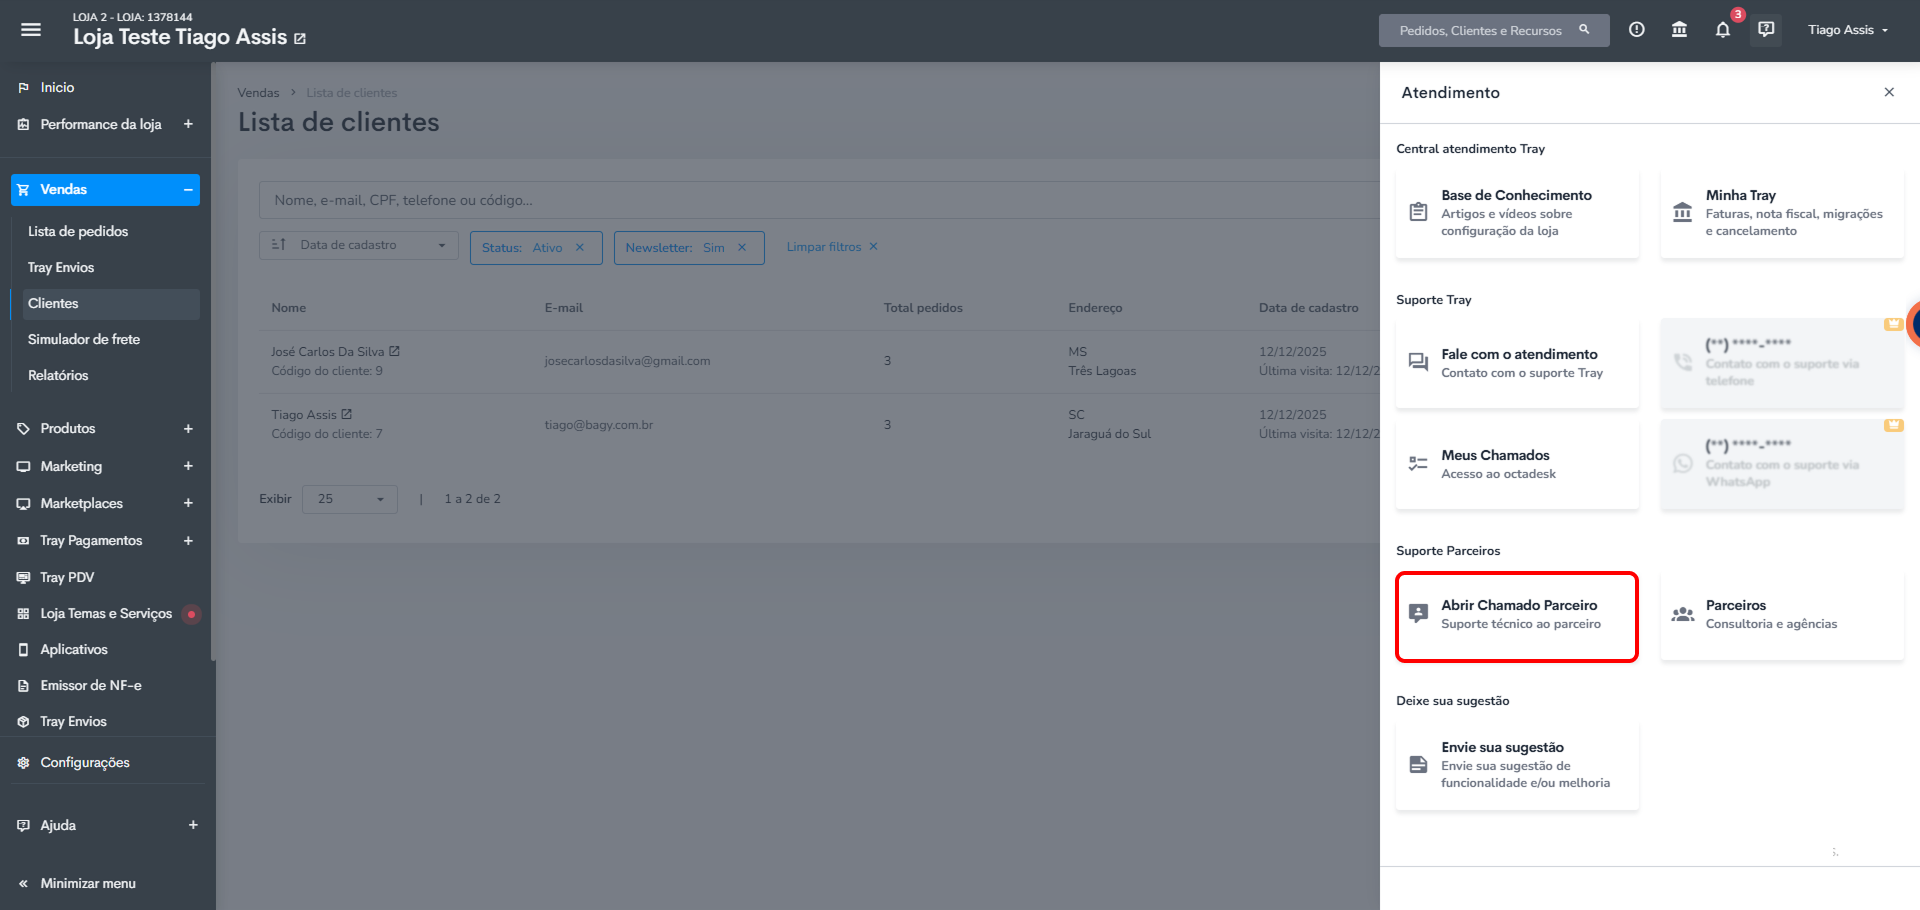Expand Marketplaces plus icon
Image resolution: width=1920 pixels, height=910 pixels.
[188, 503]
